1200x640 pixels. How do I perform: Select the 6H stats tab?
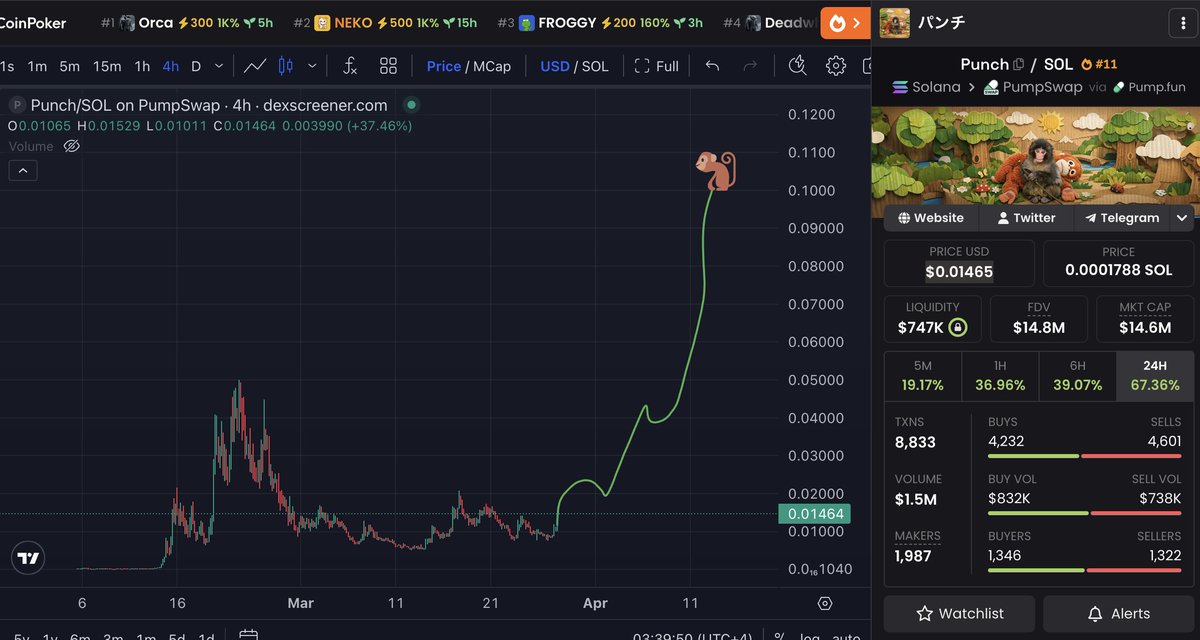click(1077, 376)
